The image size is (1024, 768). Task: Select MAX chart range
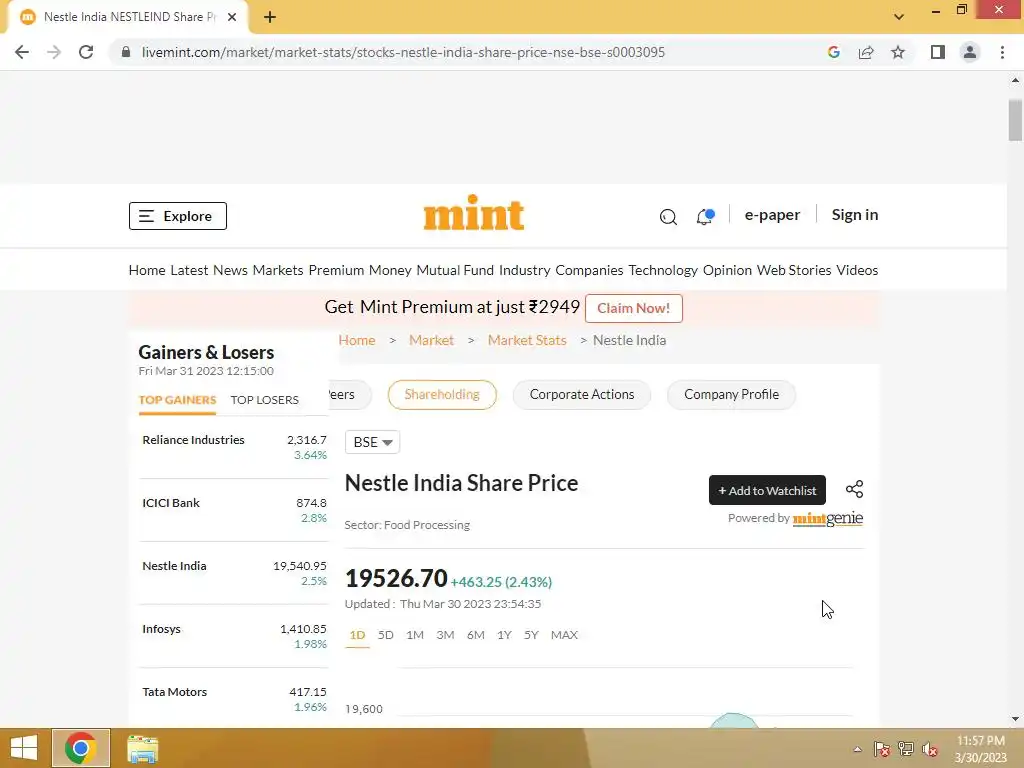564,635
